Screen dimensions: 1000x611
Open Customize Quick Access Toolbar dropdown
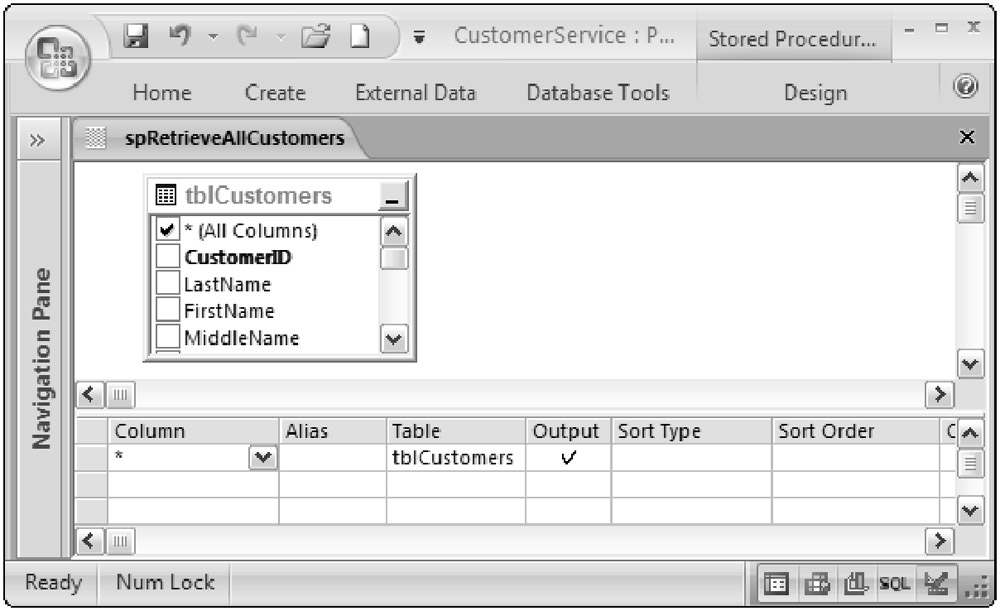point(419,39)
